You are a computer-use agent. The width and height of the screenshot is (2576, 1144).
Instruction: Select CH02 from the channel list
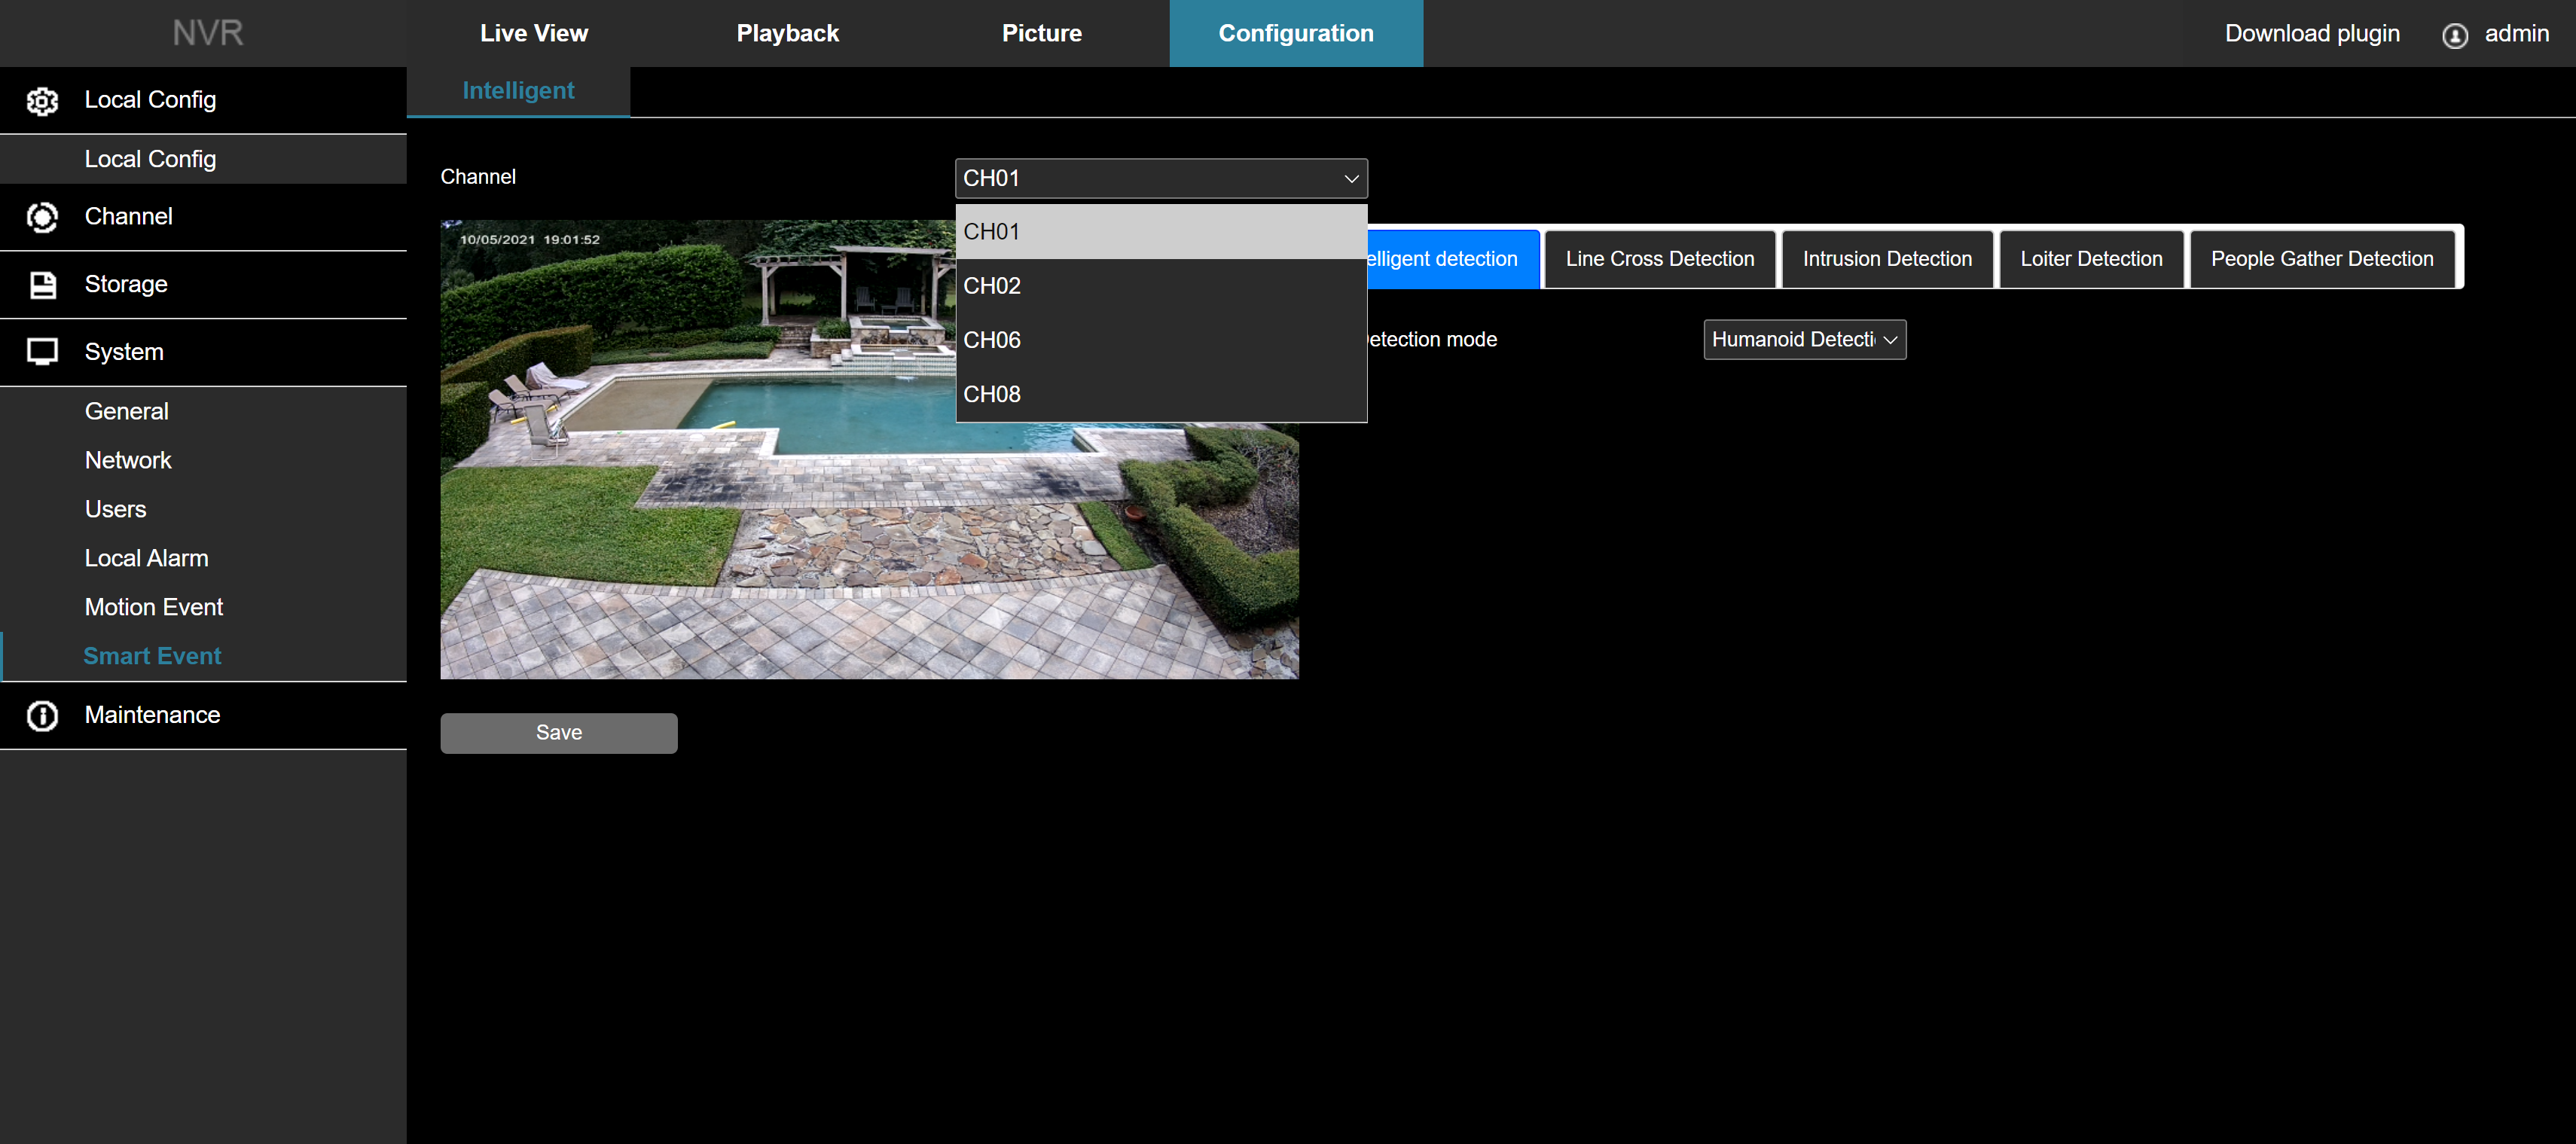[x=1160, y=286]
